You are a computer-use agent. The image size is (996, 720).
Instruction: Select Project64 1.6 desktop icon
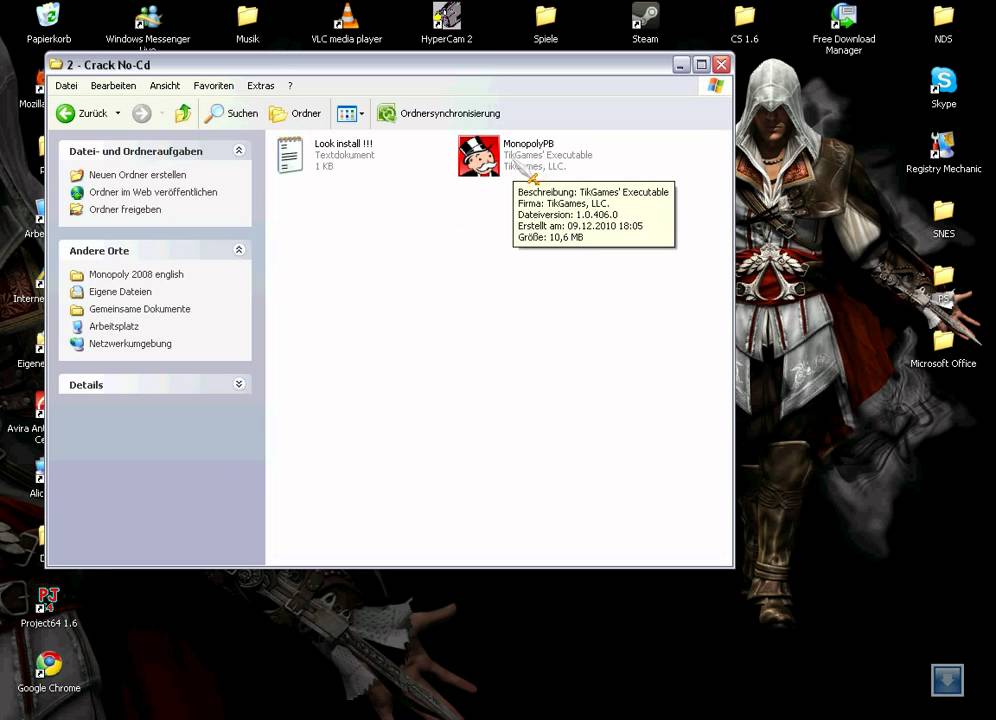pos(48,607)
